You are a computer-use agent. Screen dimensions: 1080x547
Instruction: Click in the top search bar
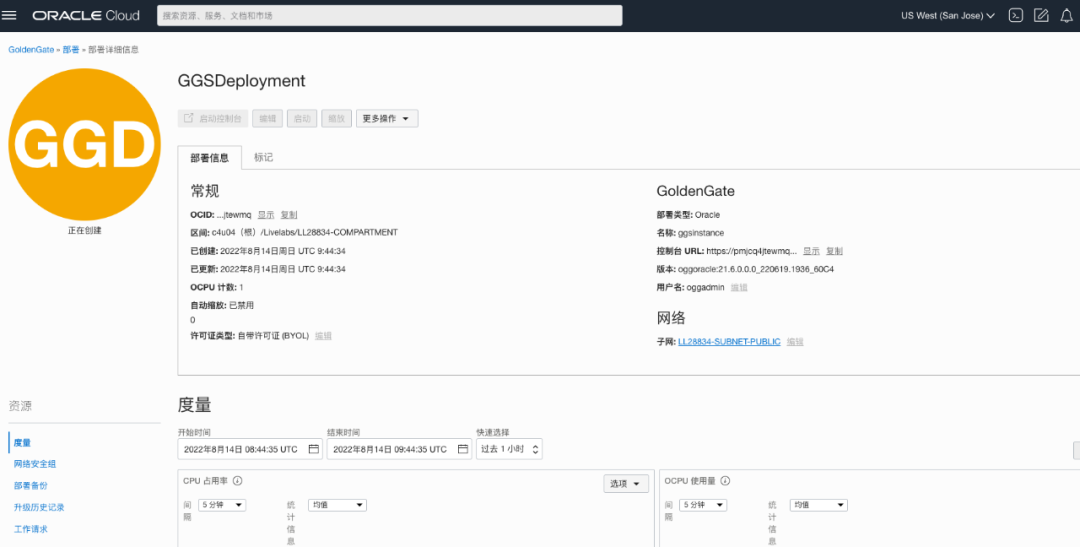(389, 15)
